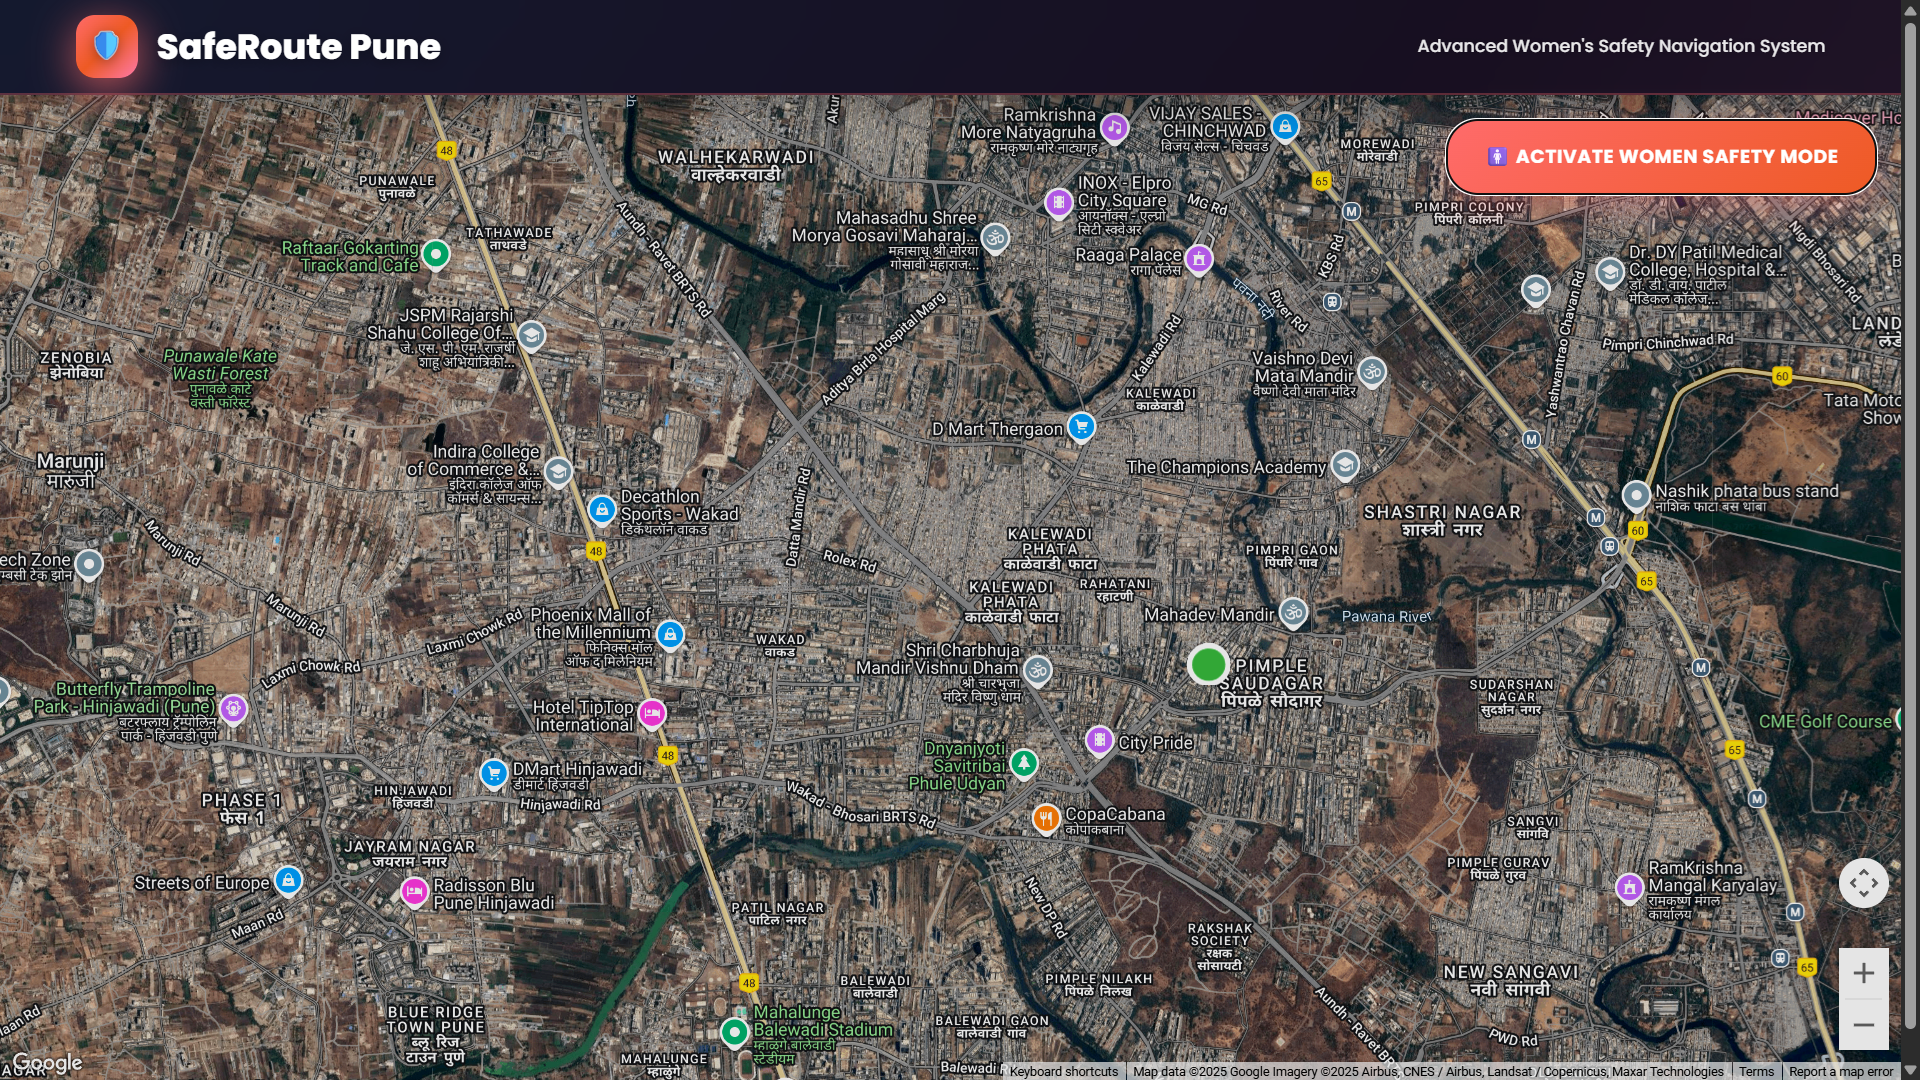Image resolution: width=1920 pixels, height=1080 pixels.
Task: Select Phoenix Mall of the Millennium marker
Action: (670, 633)
